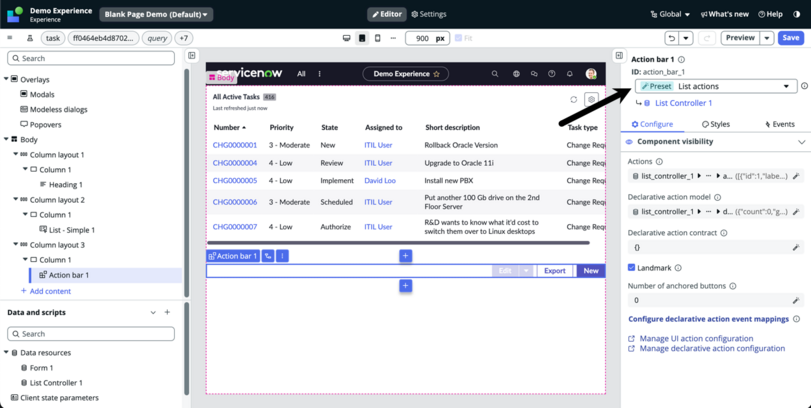Select Action bar 1 in the tree
Screen dimensions: 811x408
pyautogui.click(x=69, y=275)
